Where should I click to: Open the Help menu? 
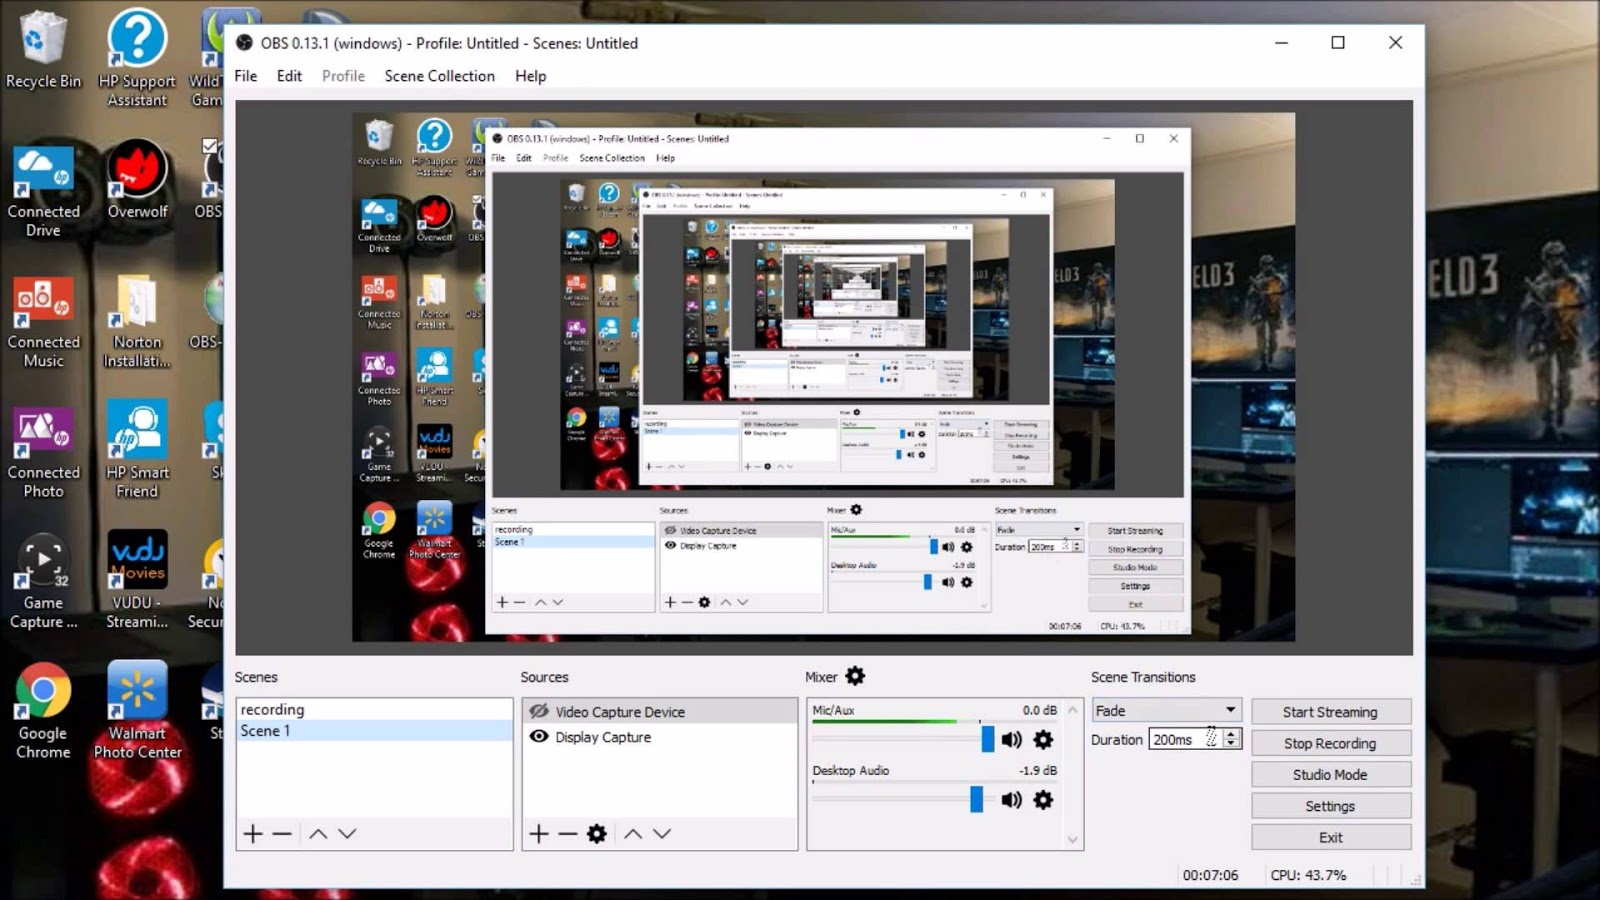point(530,76)
